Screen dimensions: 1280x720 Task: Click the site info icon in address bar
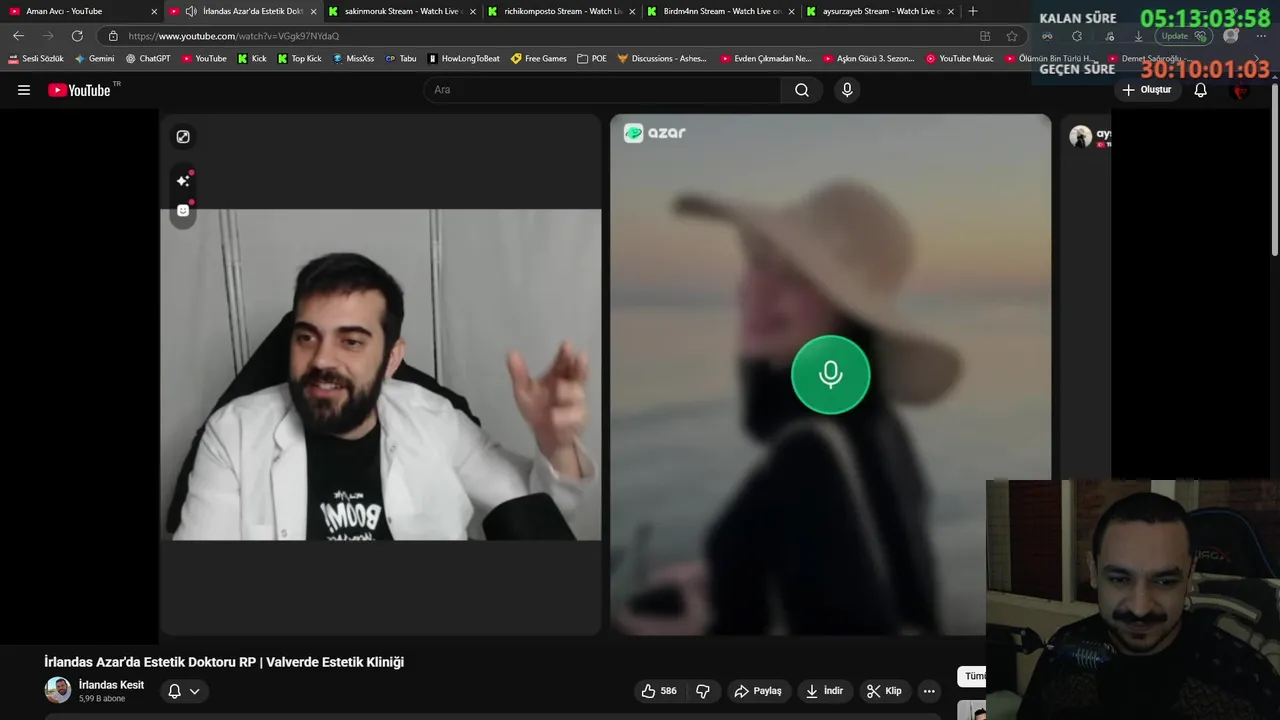coord(113,36)
